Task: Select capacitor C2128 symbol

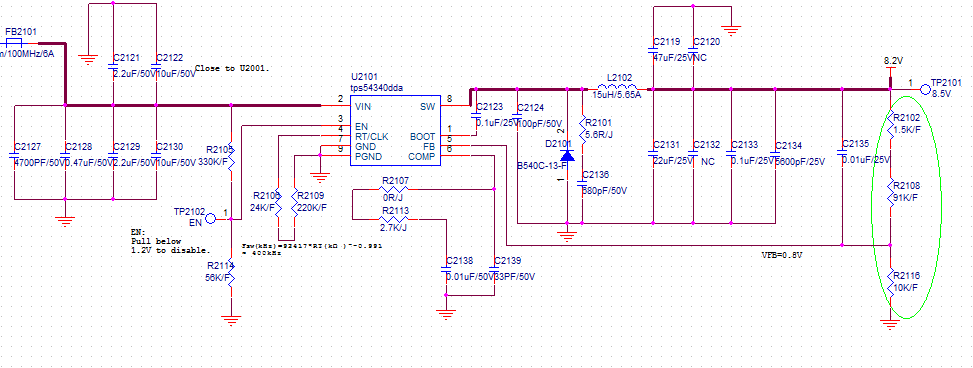Action: (x=65, y=155)
